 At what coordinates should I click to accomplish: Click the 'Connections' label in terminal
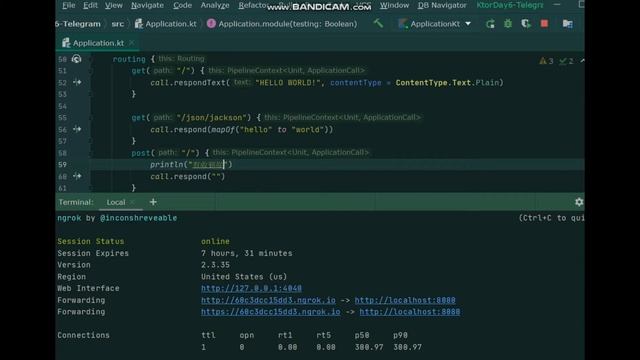click(83, 335)
